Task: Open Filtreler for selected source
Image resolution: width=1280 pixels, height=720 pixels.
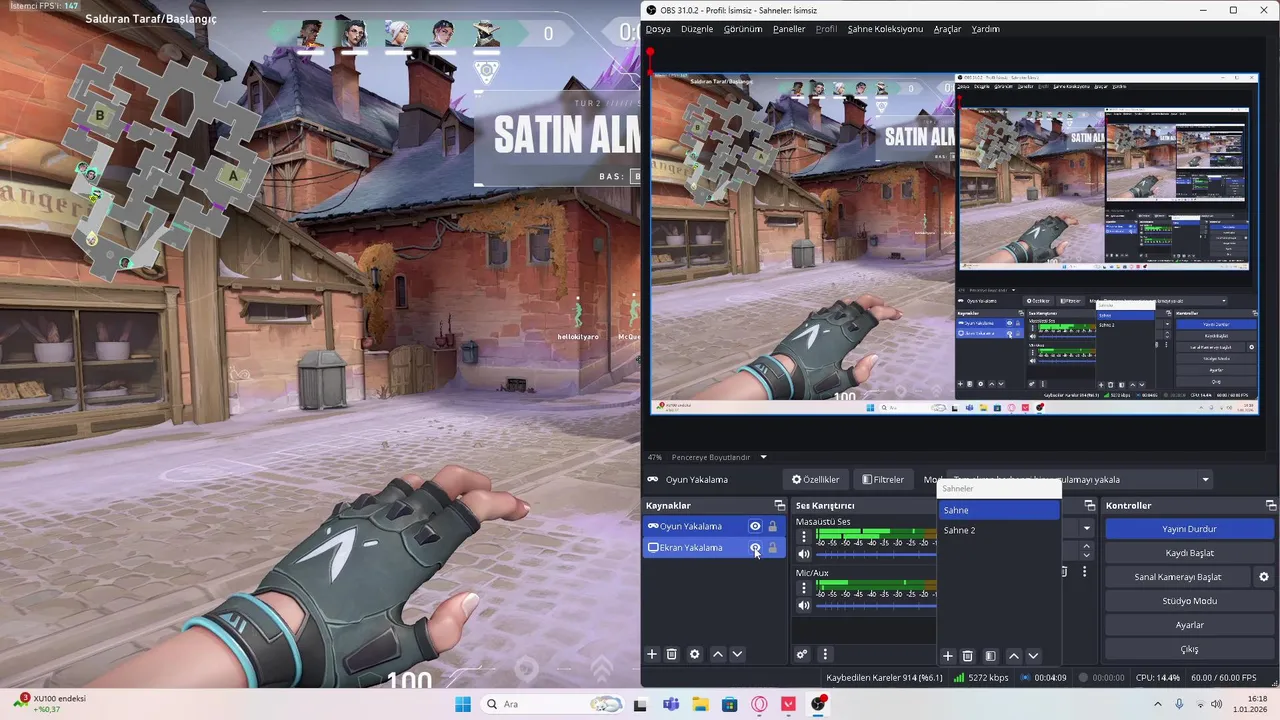Action: (883, 479)
